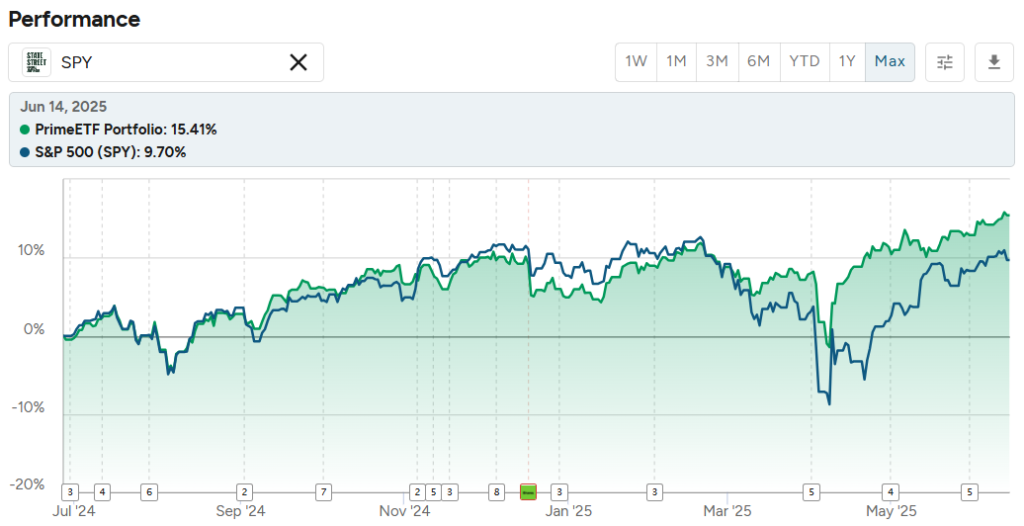
Task: Open the marker 2 above Sep '24
Action: pyautogui.click(x=244, y=492)
